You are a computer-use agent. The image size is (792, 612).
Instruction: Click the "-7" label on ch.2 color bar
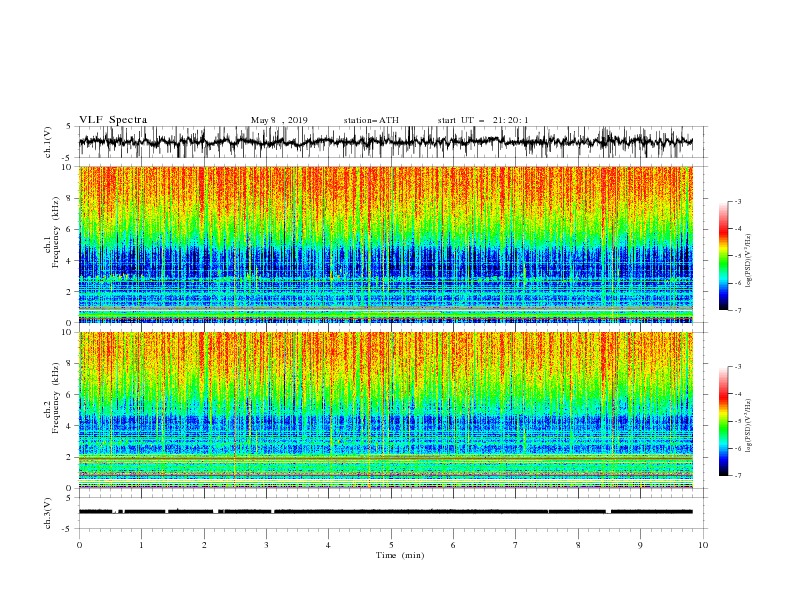coord(737,475)
